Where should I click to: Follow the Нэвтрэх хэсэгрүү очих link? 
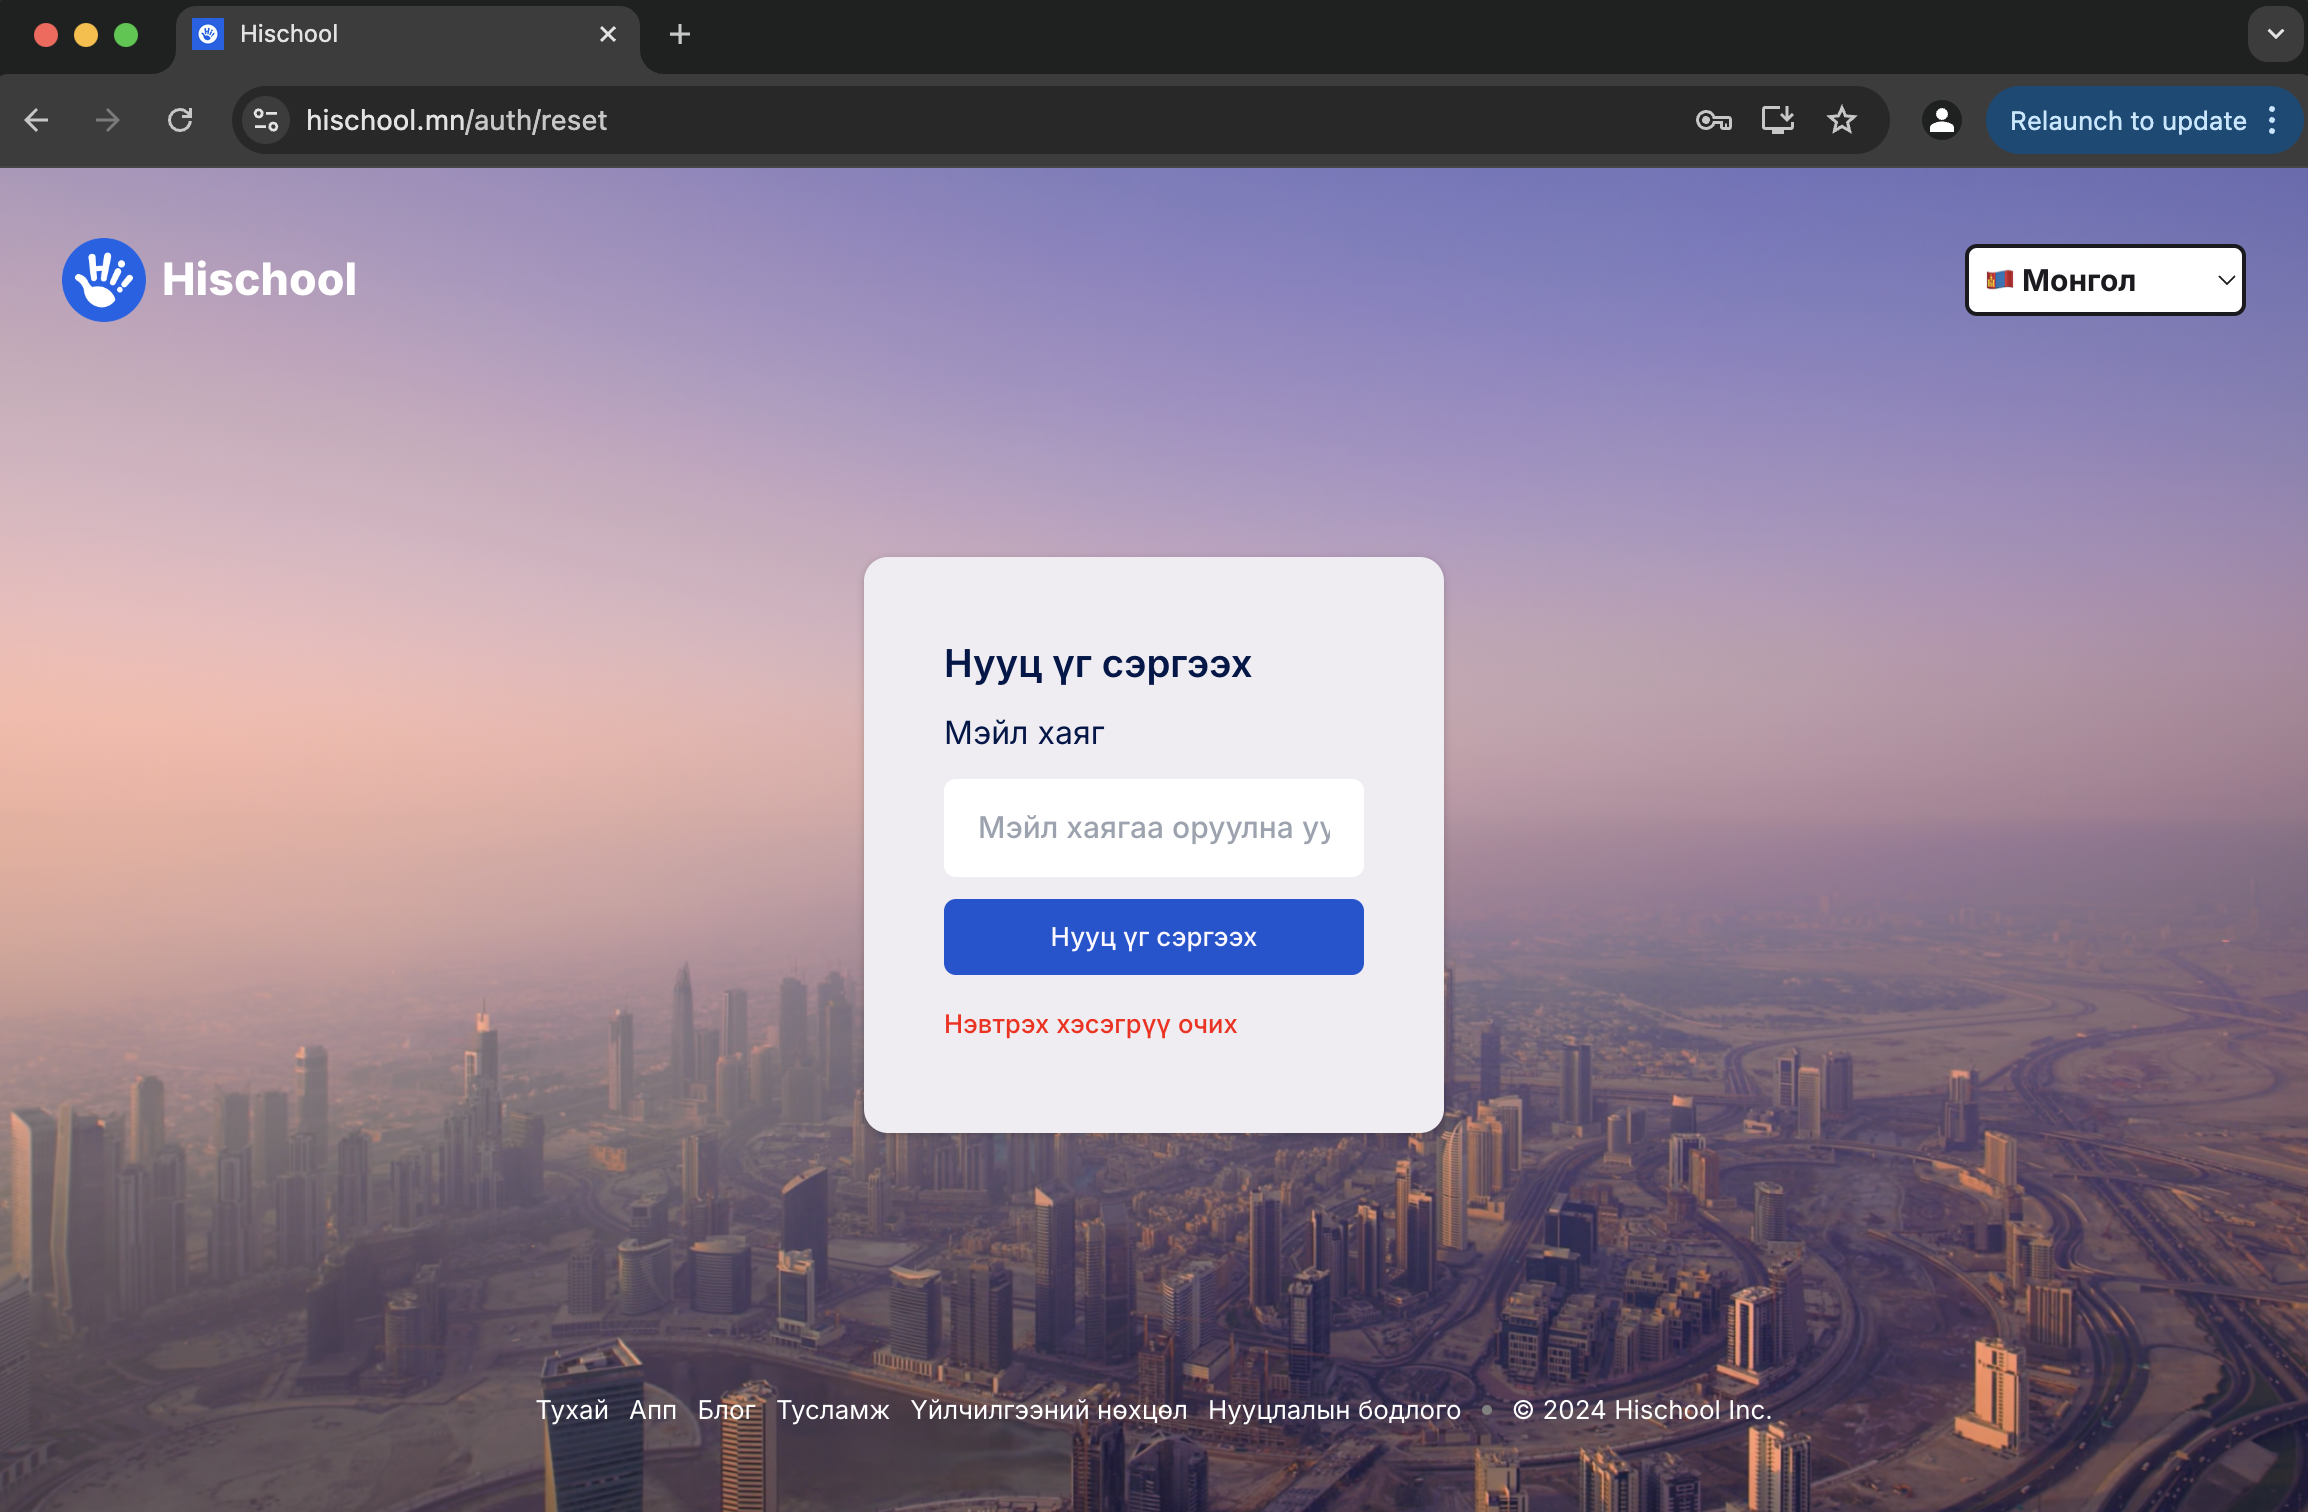click(x=1090, y=1024)
